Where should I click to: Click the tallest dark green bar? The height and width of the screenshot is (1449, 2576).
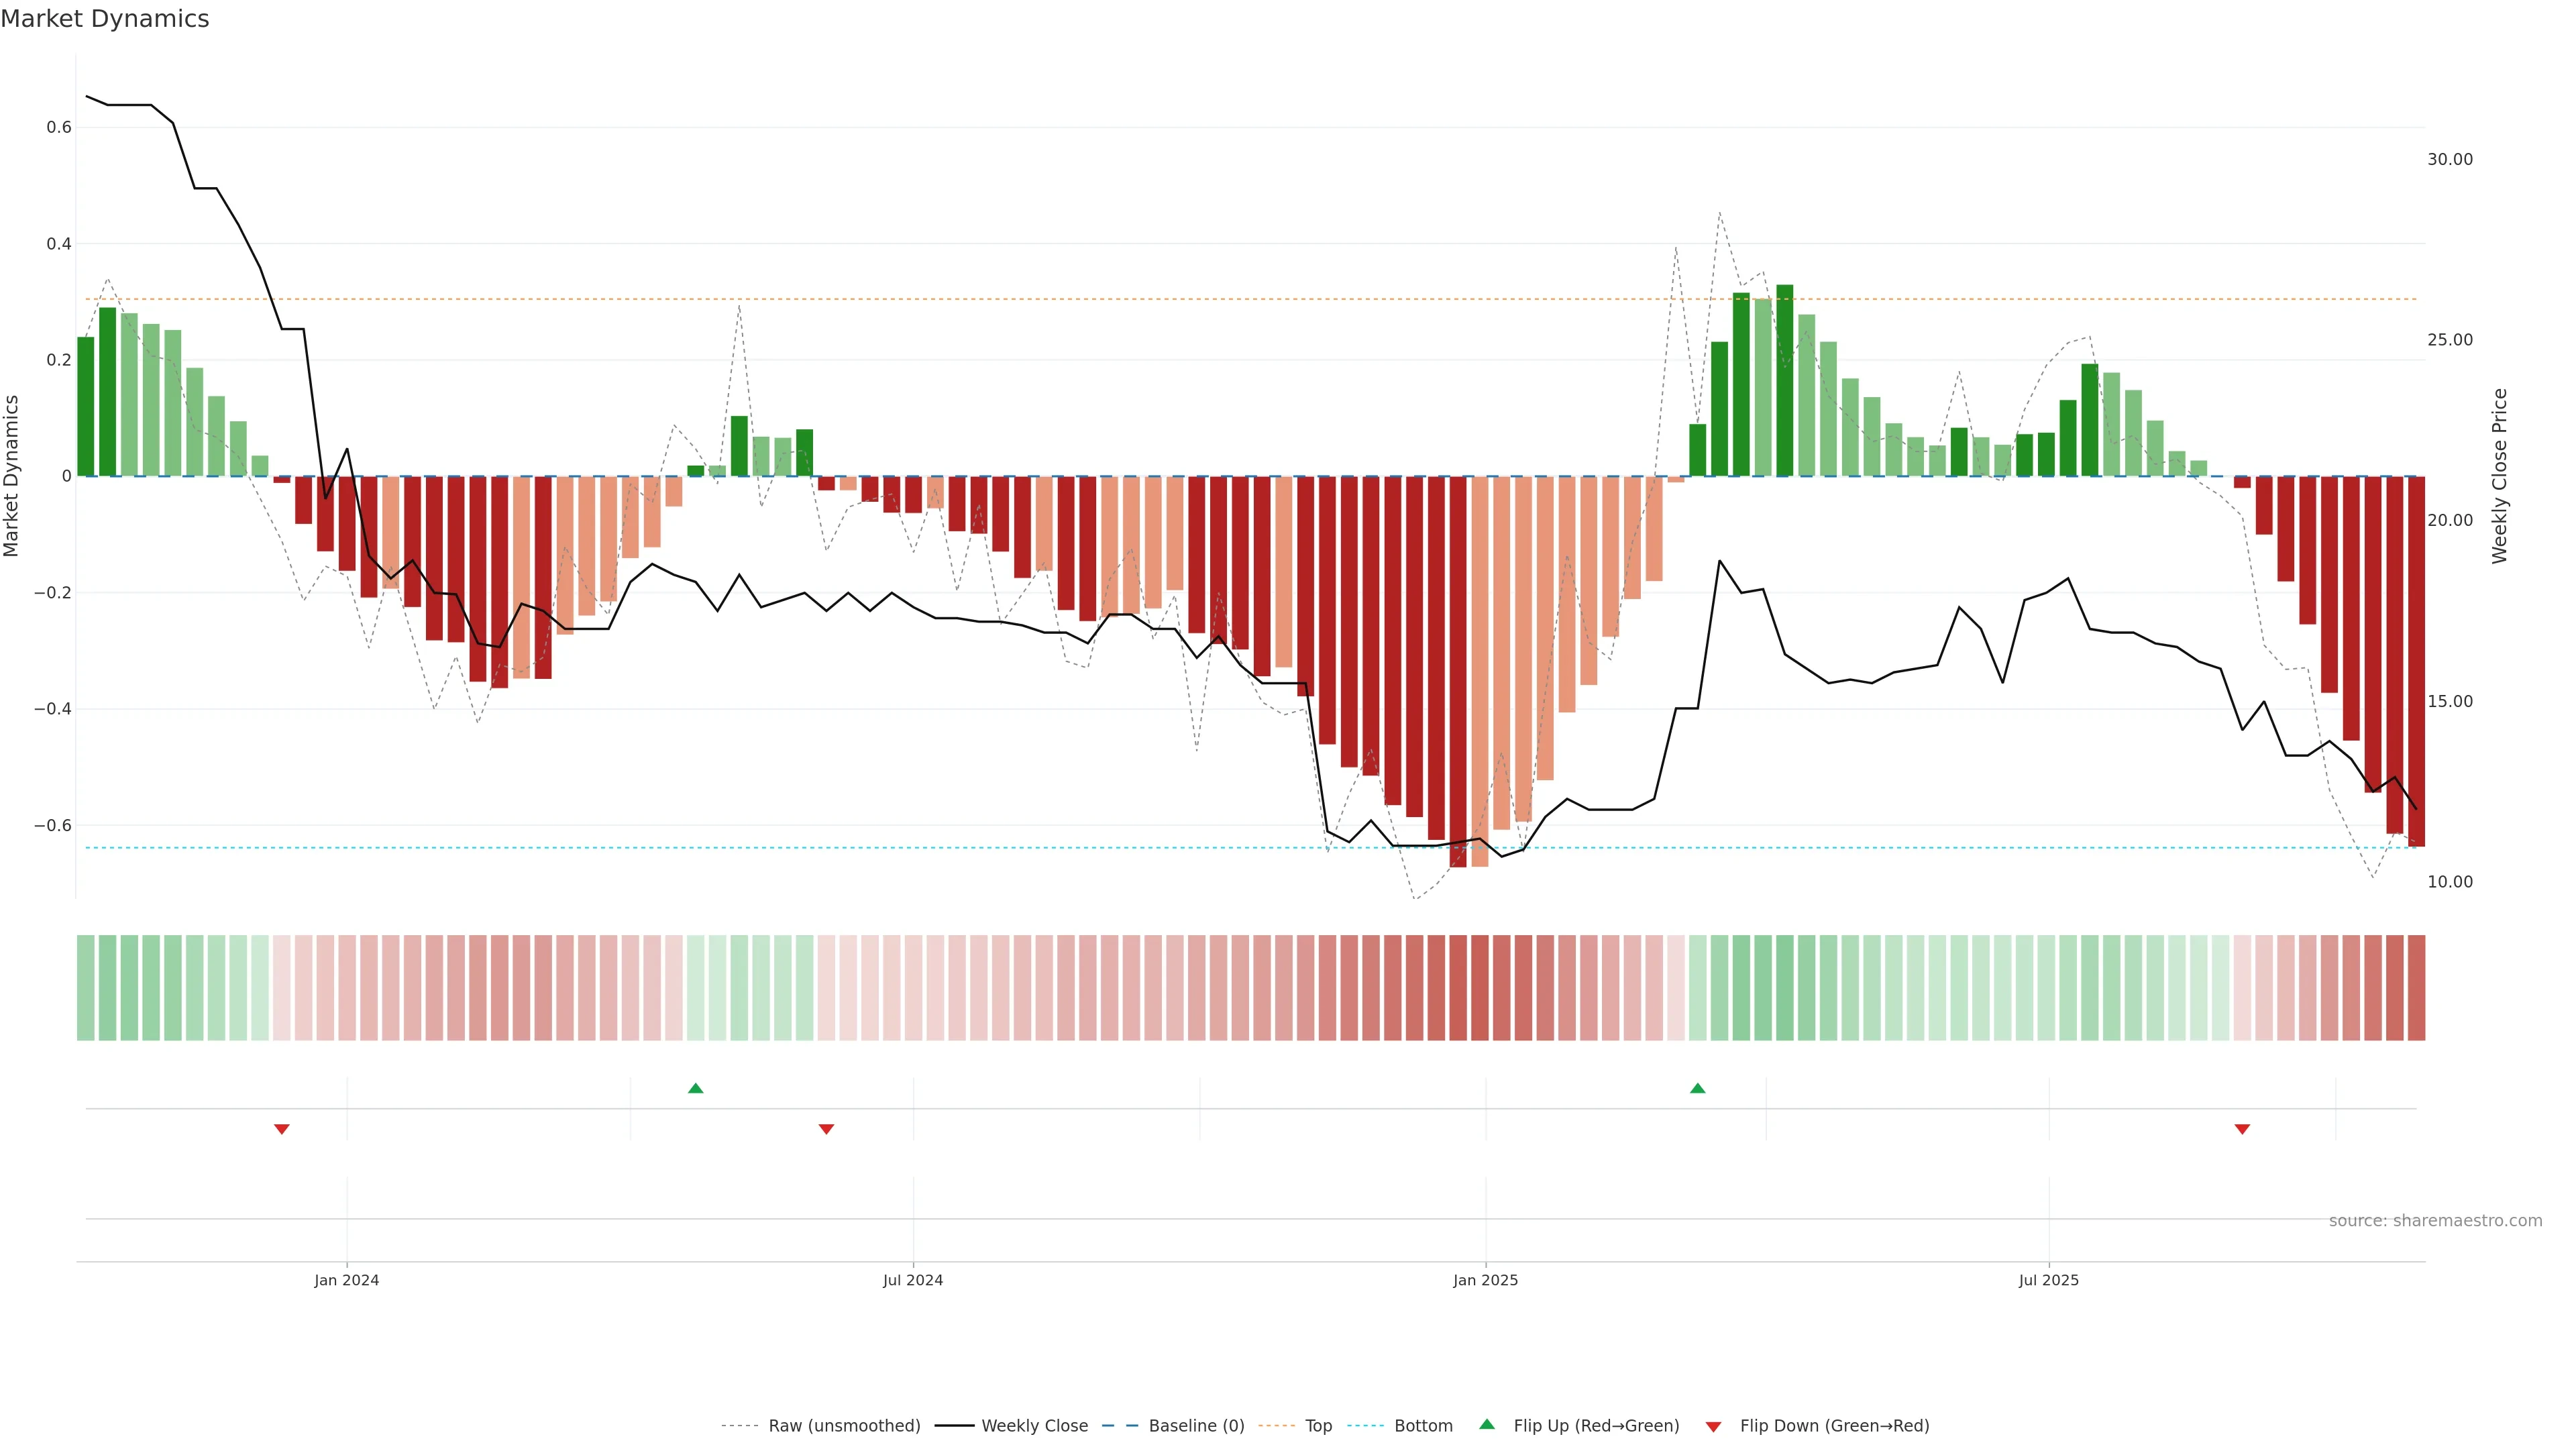coord(1784,380)
